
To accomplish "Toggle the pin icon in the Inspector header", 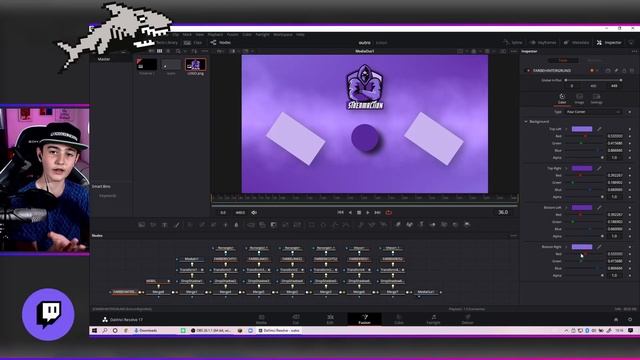I will 616,71.
